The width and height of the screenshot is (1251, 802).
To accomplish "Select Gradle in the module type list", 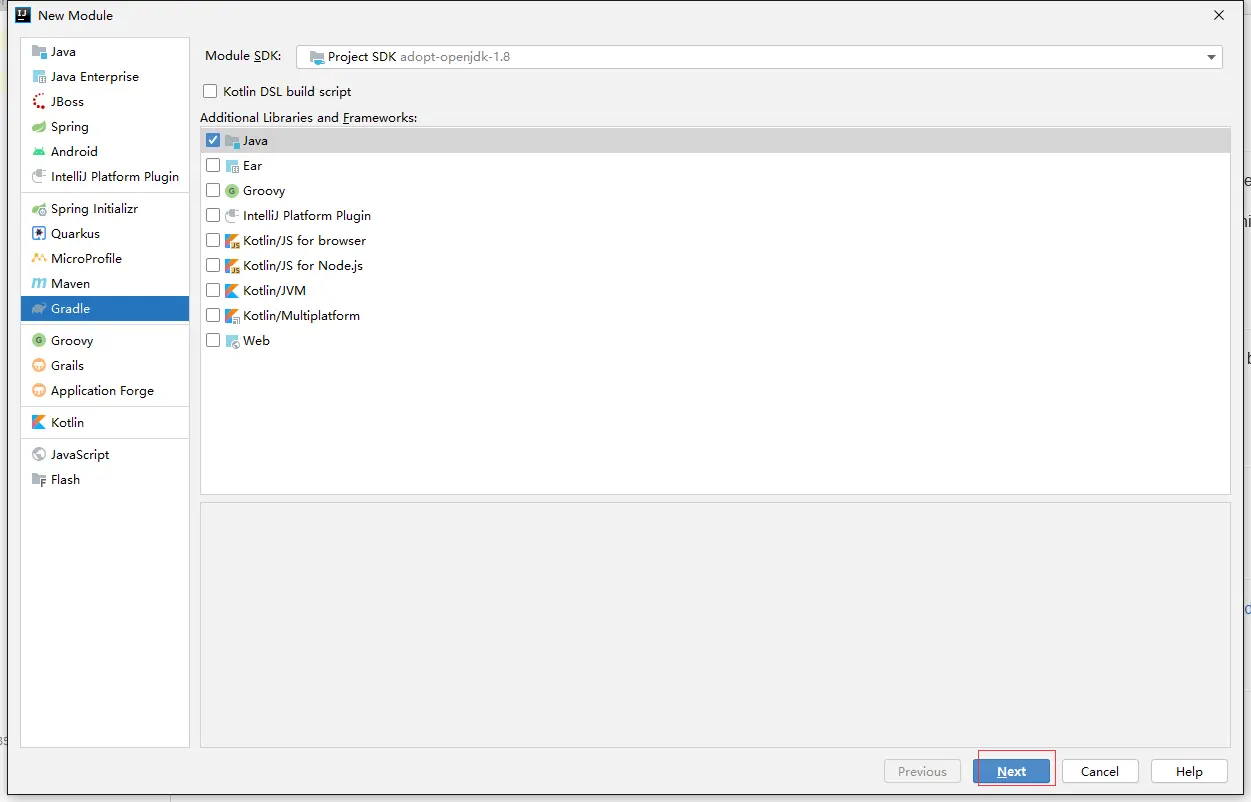I will click(105, 309).
